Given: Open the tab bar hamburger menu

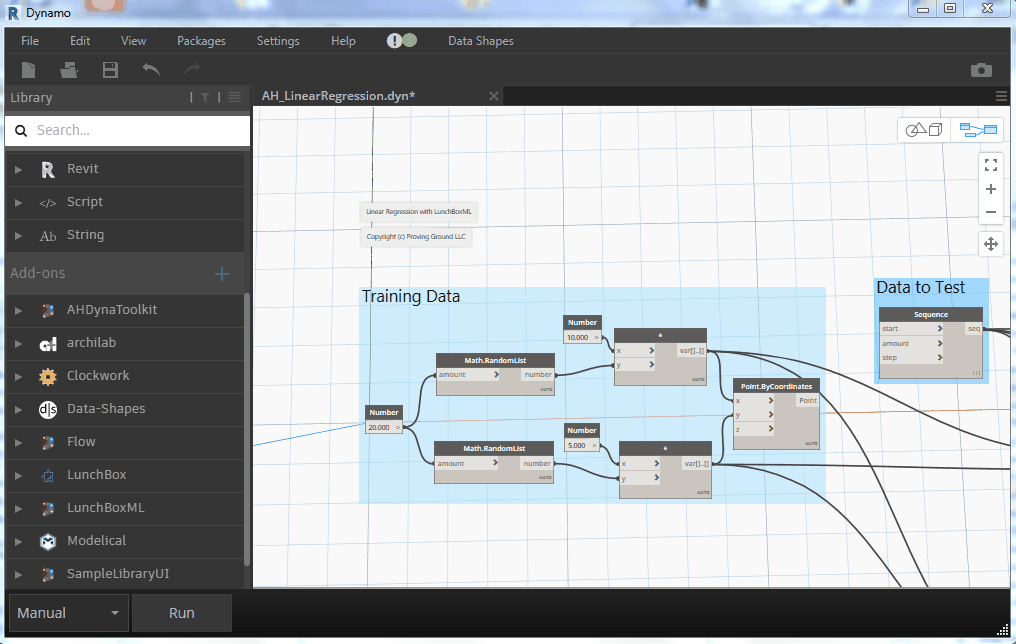Looking at the screenshot, I should pos(1001,97).
